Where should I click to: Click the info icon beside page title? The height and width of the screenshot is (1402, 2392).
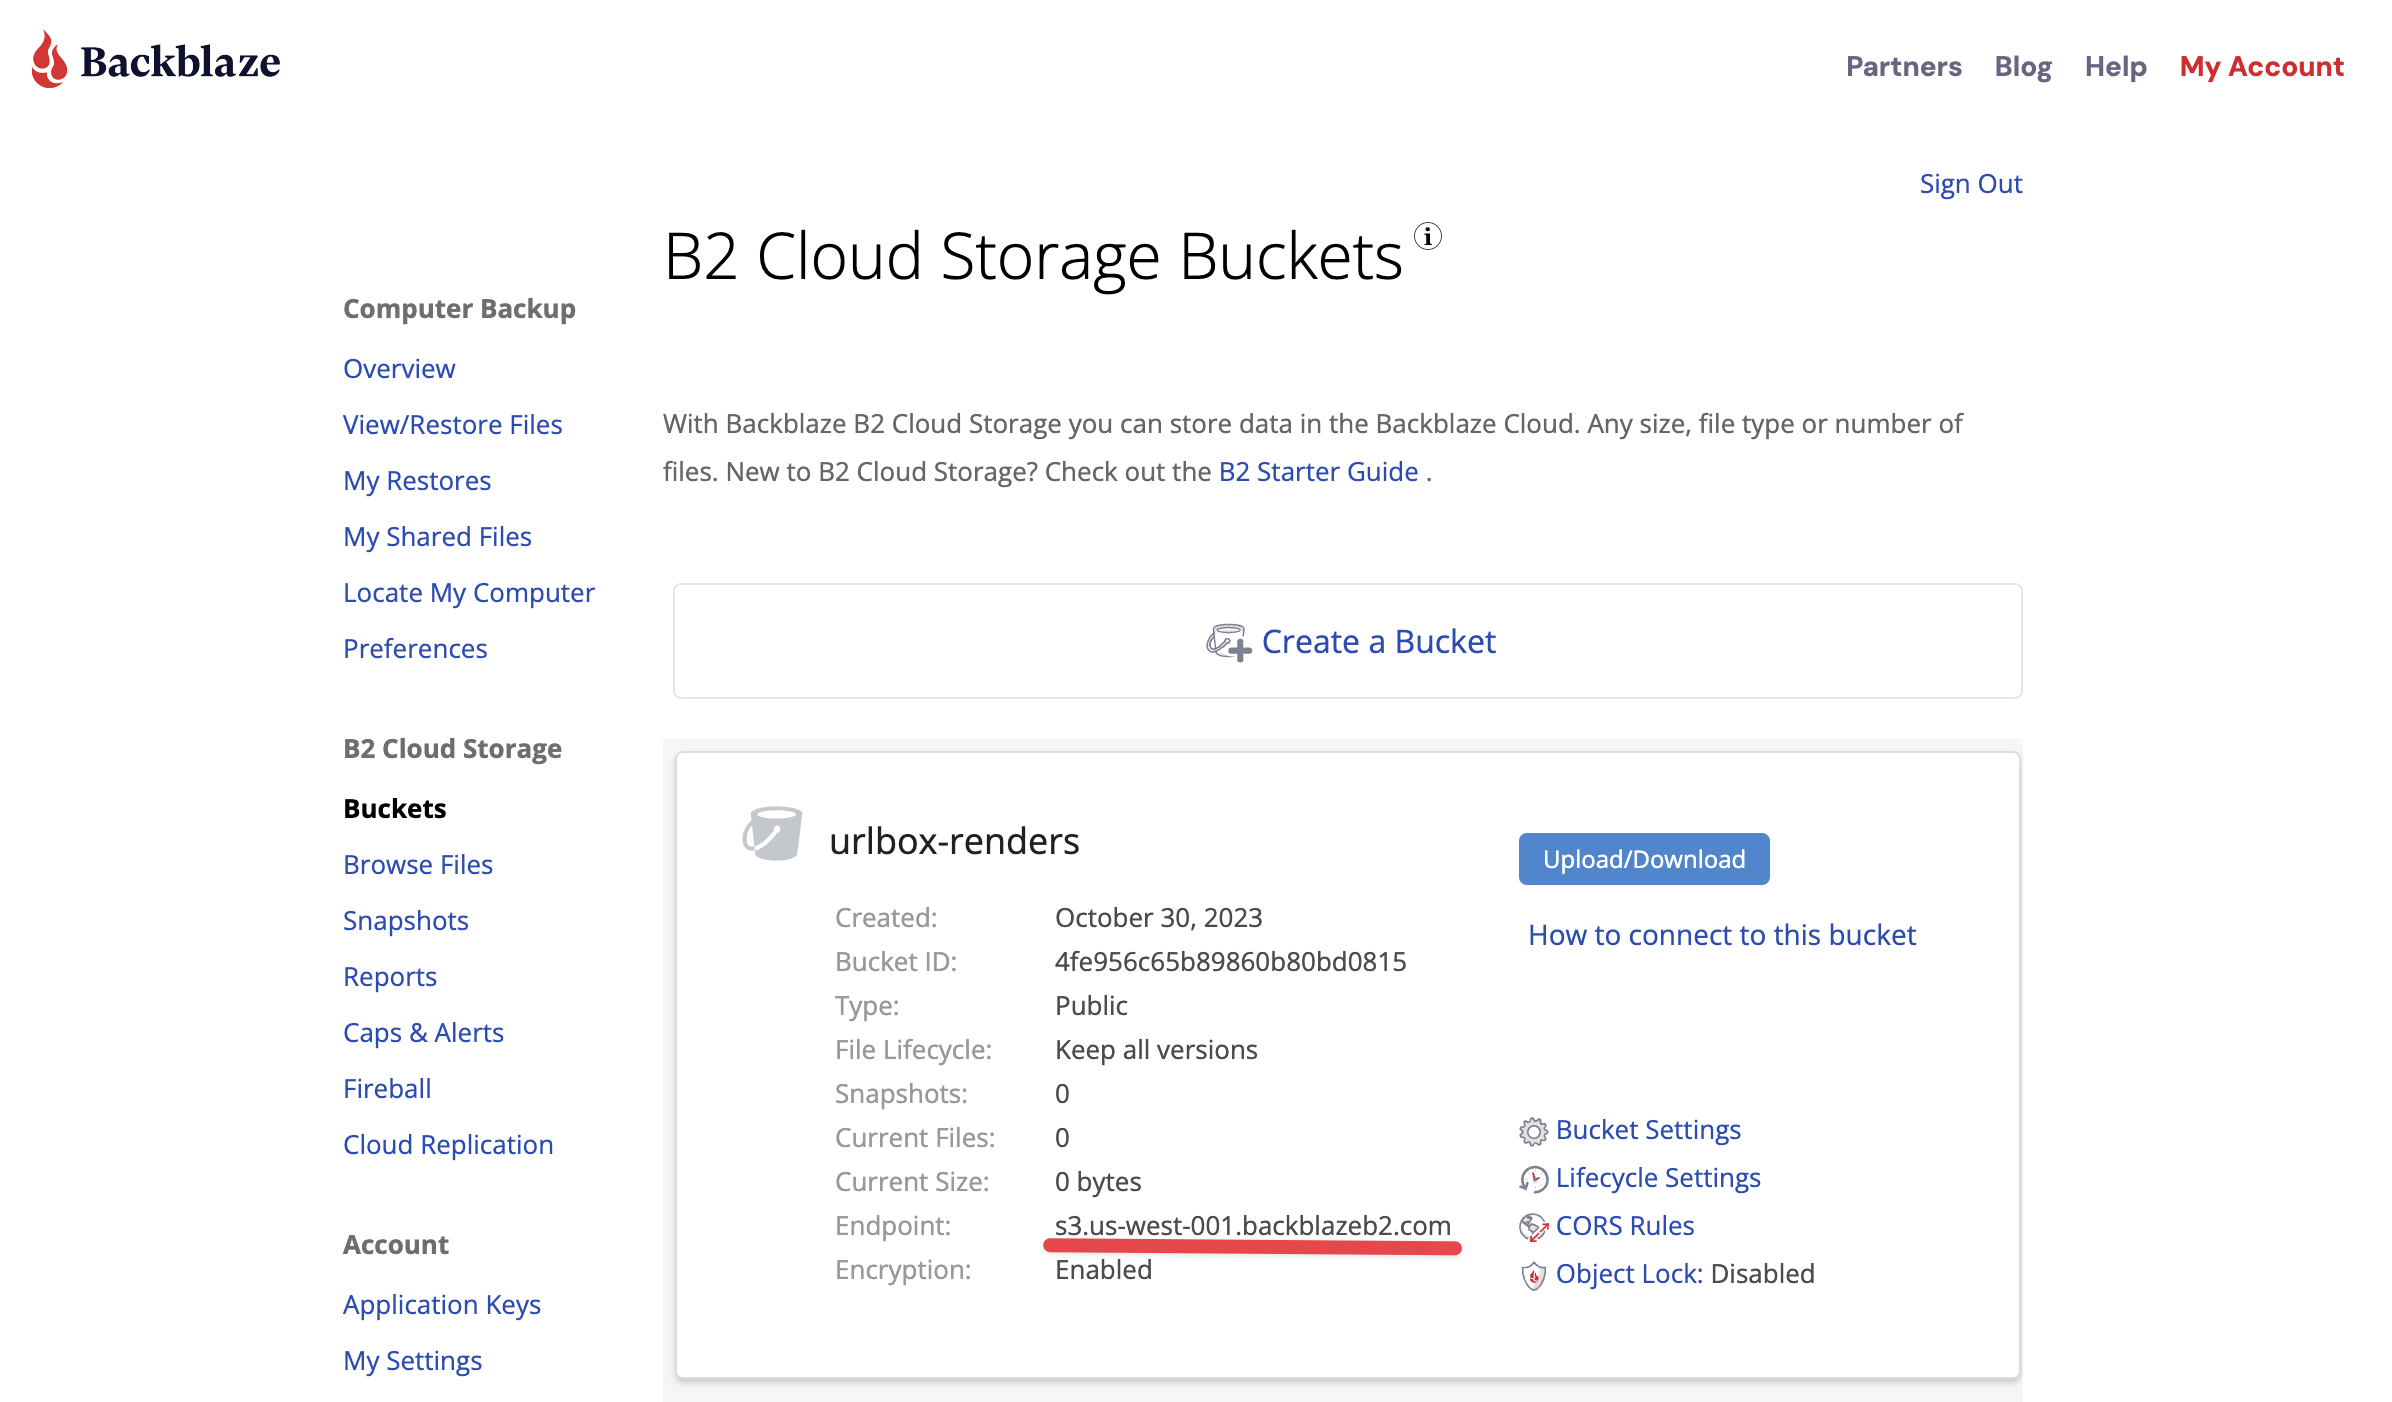point(1428,237)
